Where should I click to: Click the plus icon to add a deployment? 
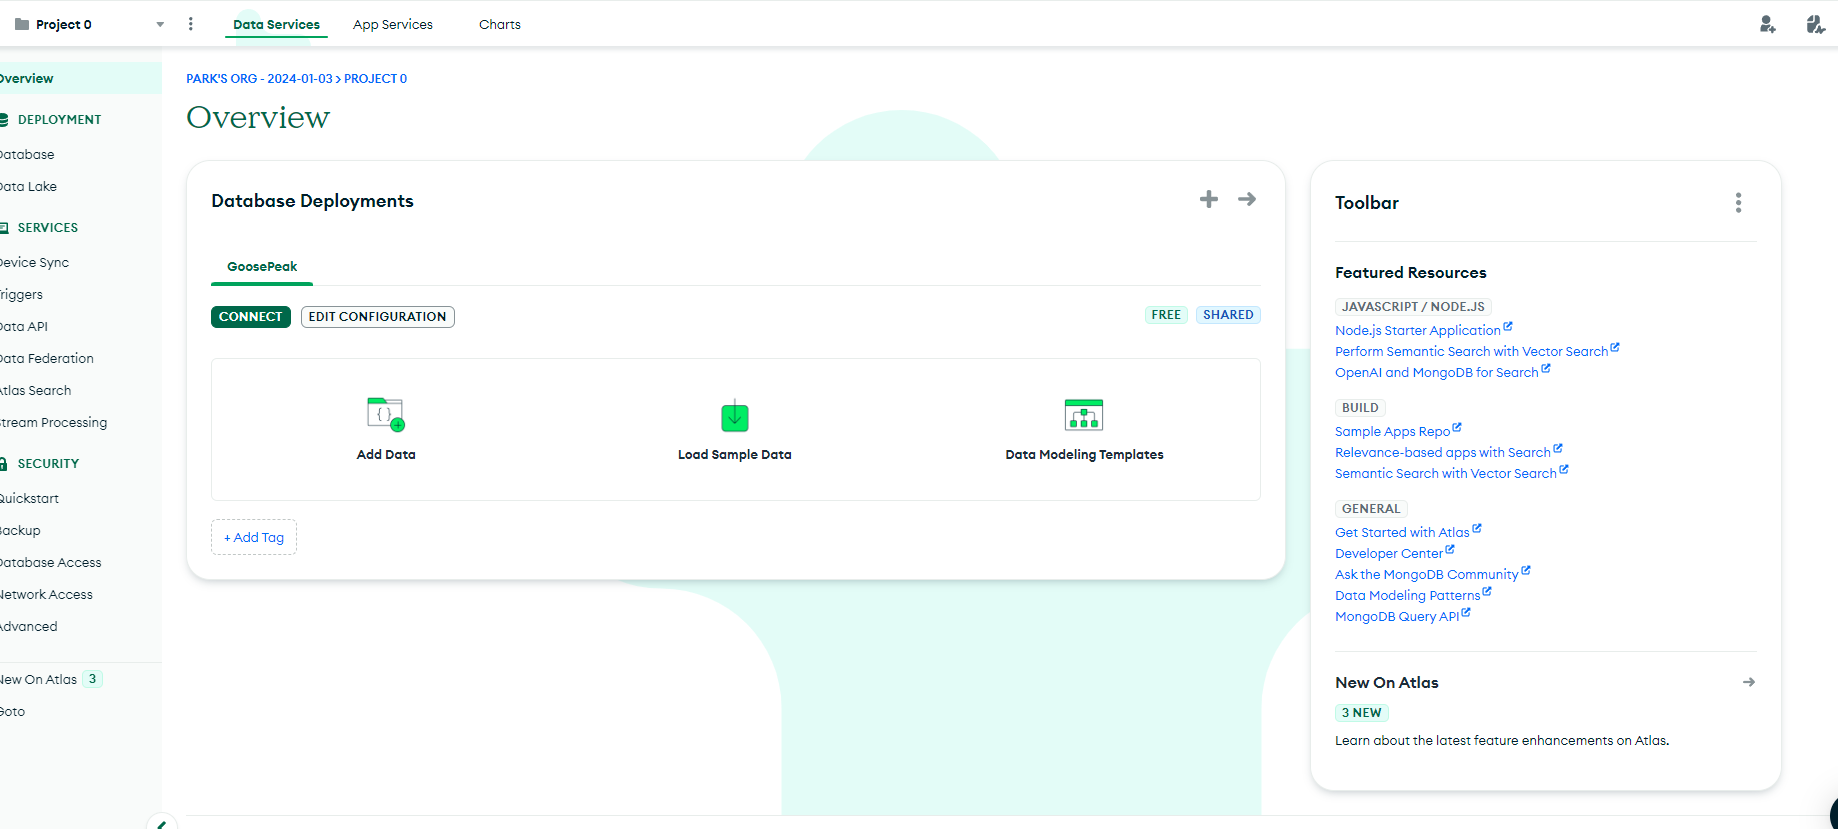click(1209, 199)
